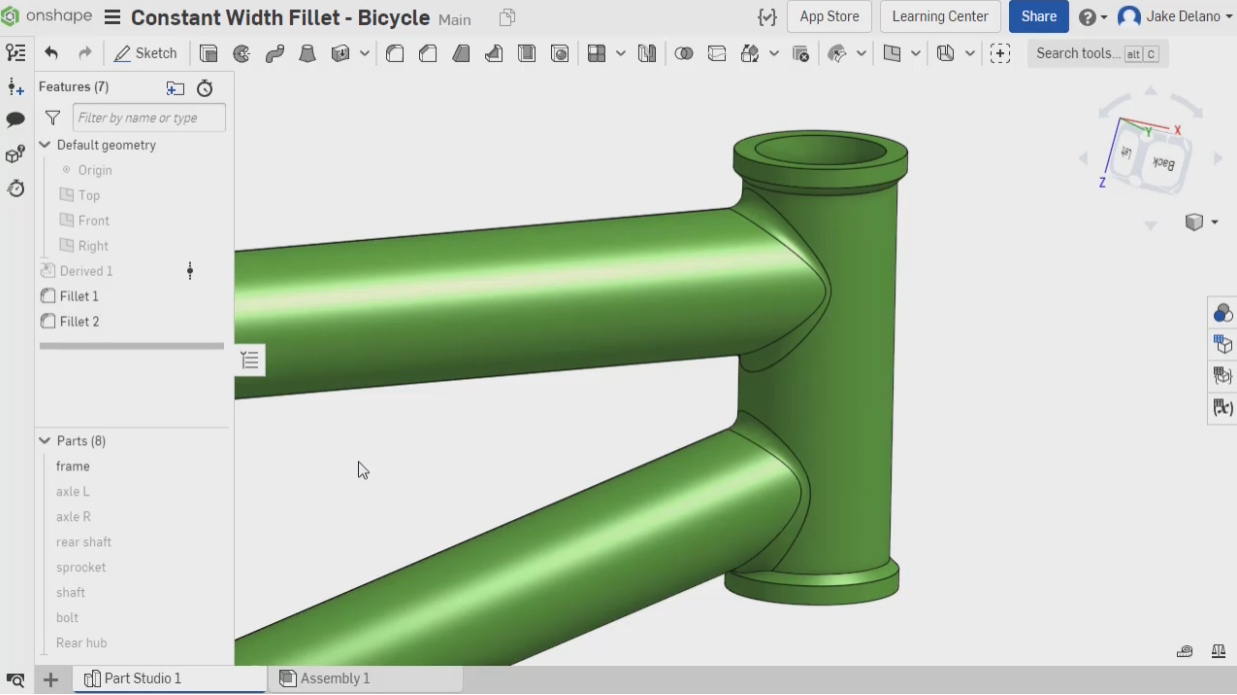Image resolution: width=1237 pixels, height=695 pixels.
Task: Open the Transform tool dropdown arrow
Action: click(773, 54)
